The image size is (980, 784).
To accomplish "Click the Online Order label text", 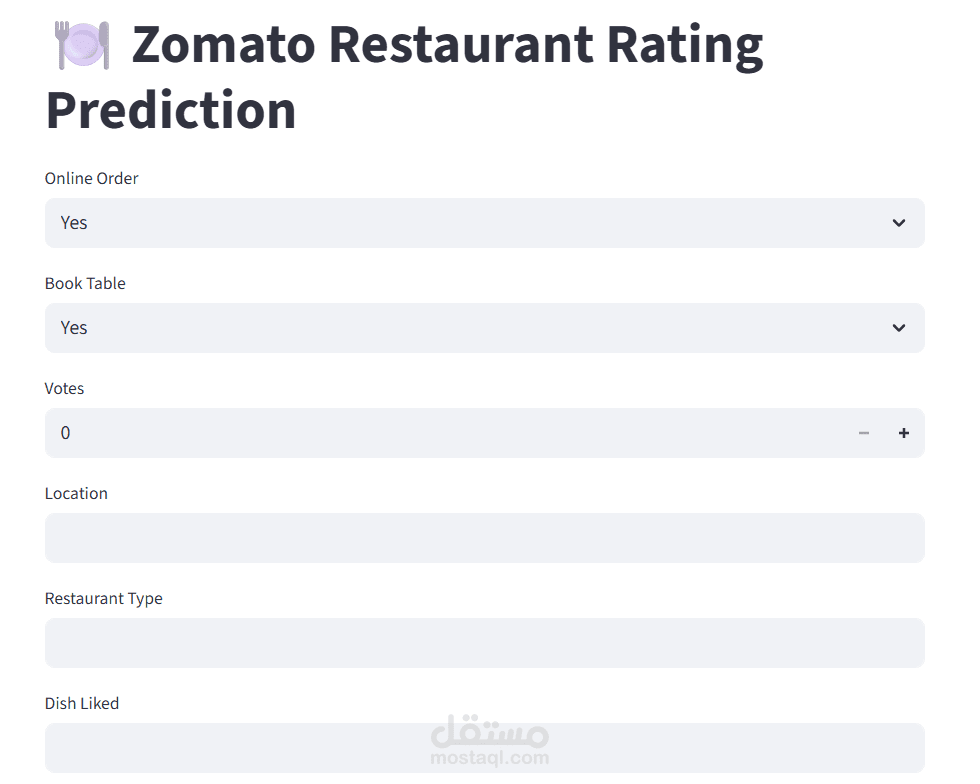I will pyautogui.click(x=91, y=178).
